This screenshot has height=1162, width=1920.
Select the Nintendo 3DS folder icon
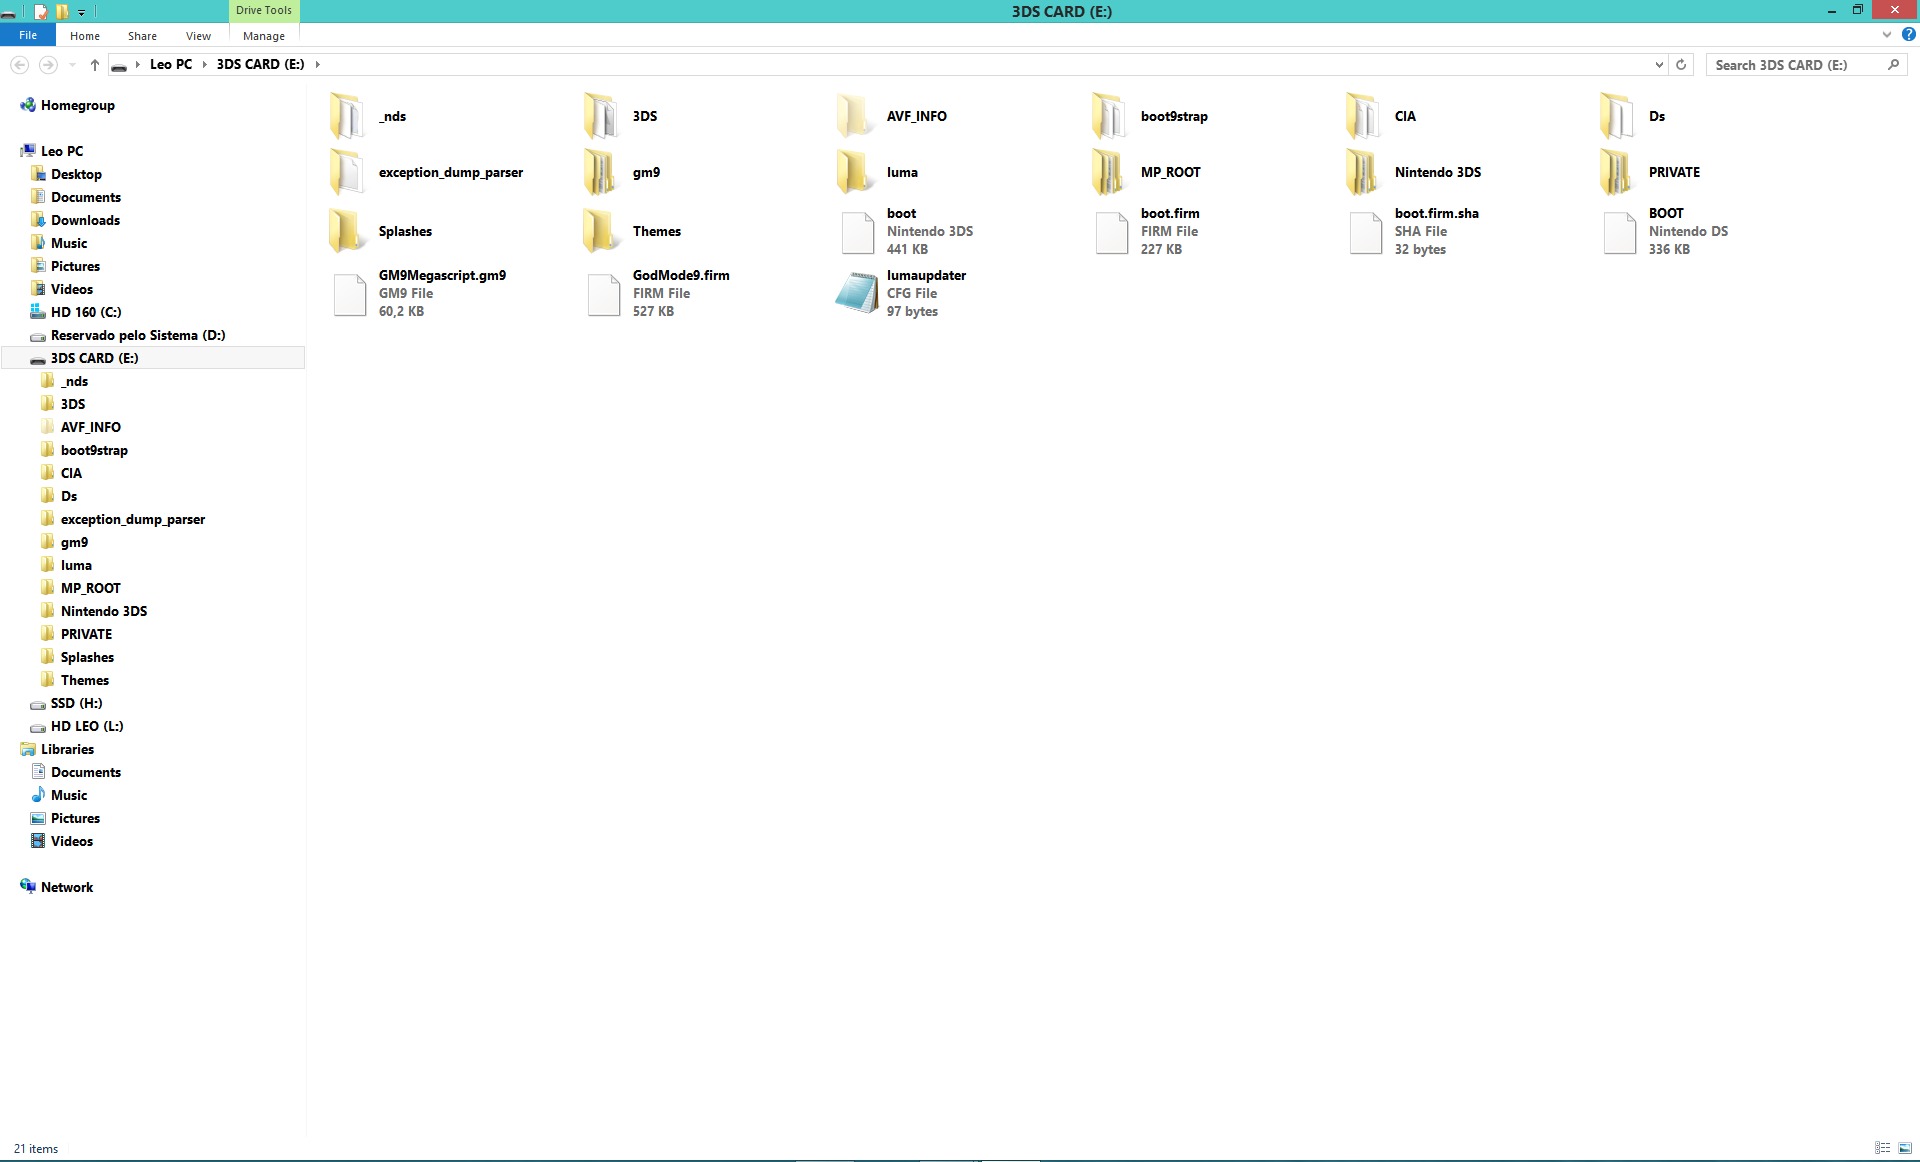1363,172
